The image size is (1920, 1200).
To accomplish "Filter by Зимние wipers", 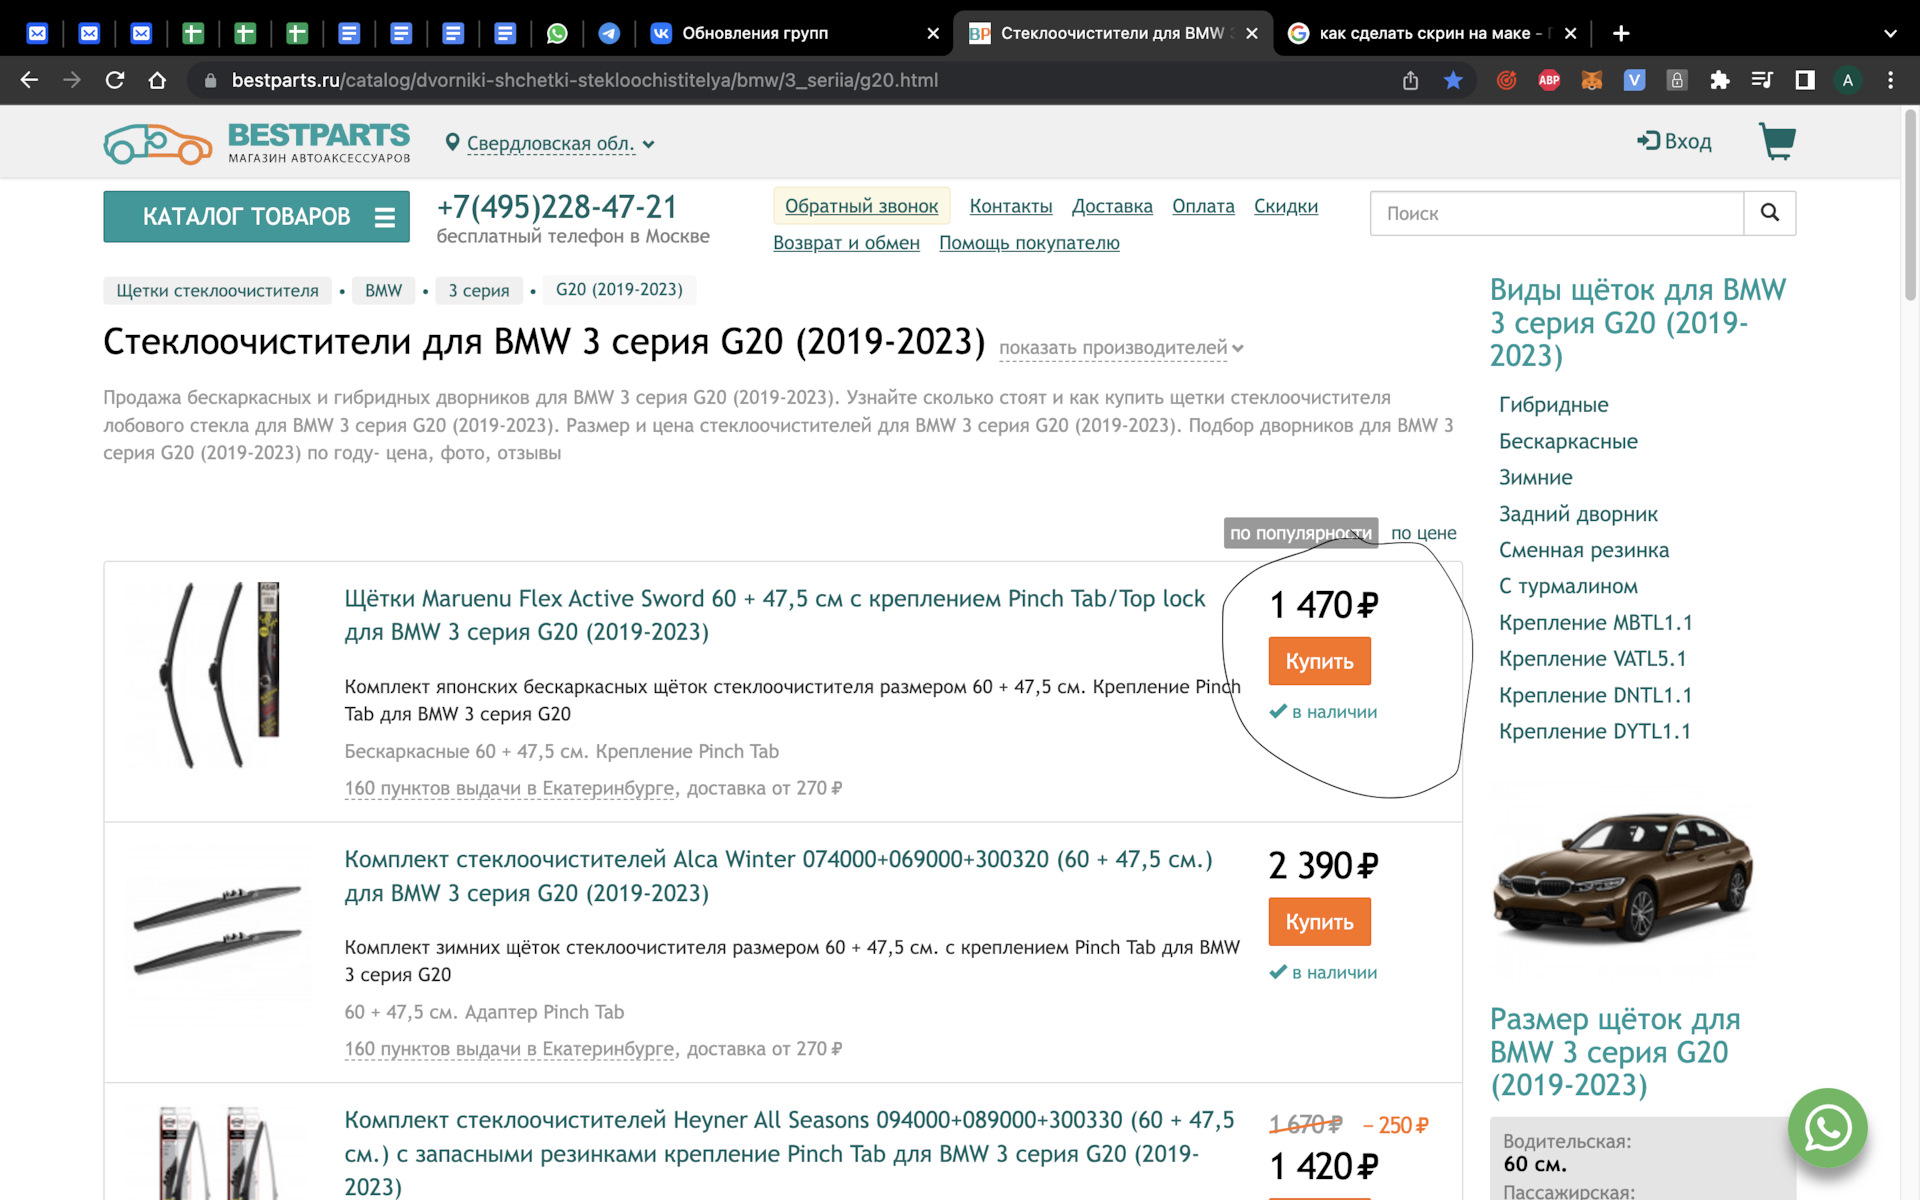I will 1535,477.
